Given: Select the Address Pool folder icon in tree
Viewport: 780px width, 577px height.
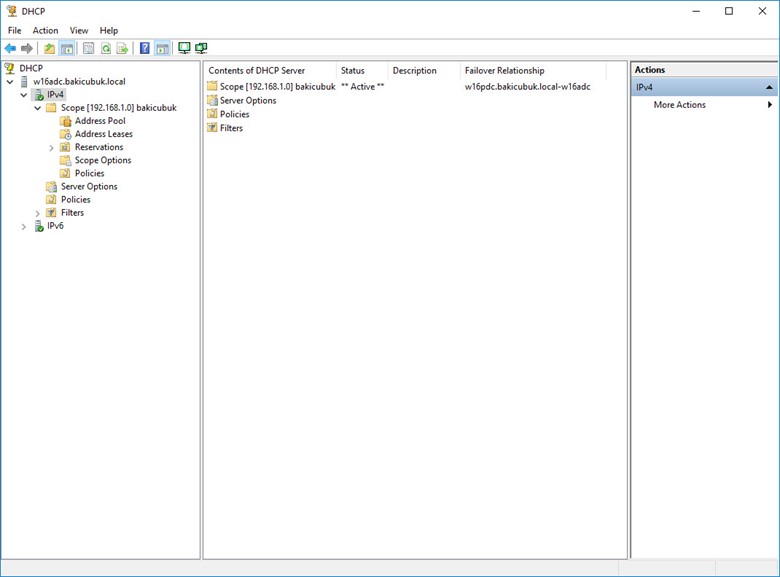Looking at the screenshot, I should point(65,121).
